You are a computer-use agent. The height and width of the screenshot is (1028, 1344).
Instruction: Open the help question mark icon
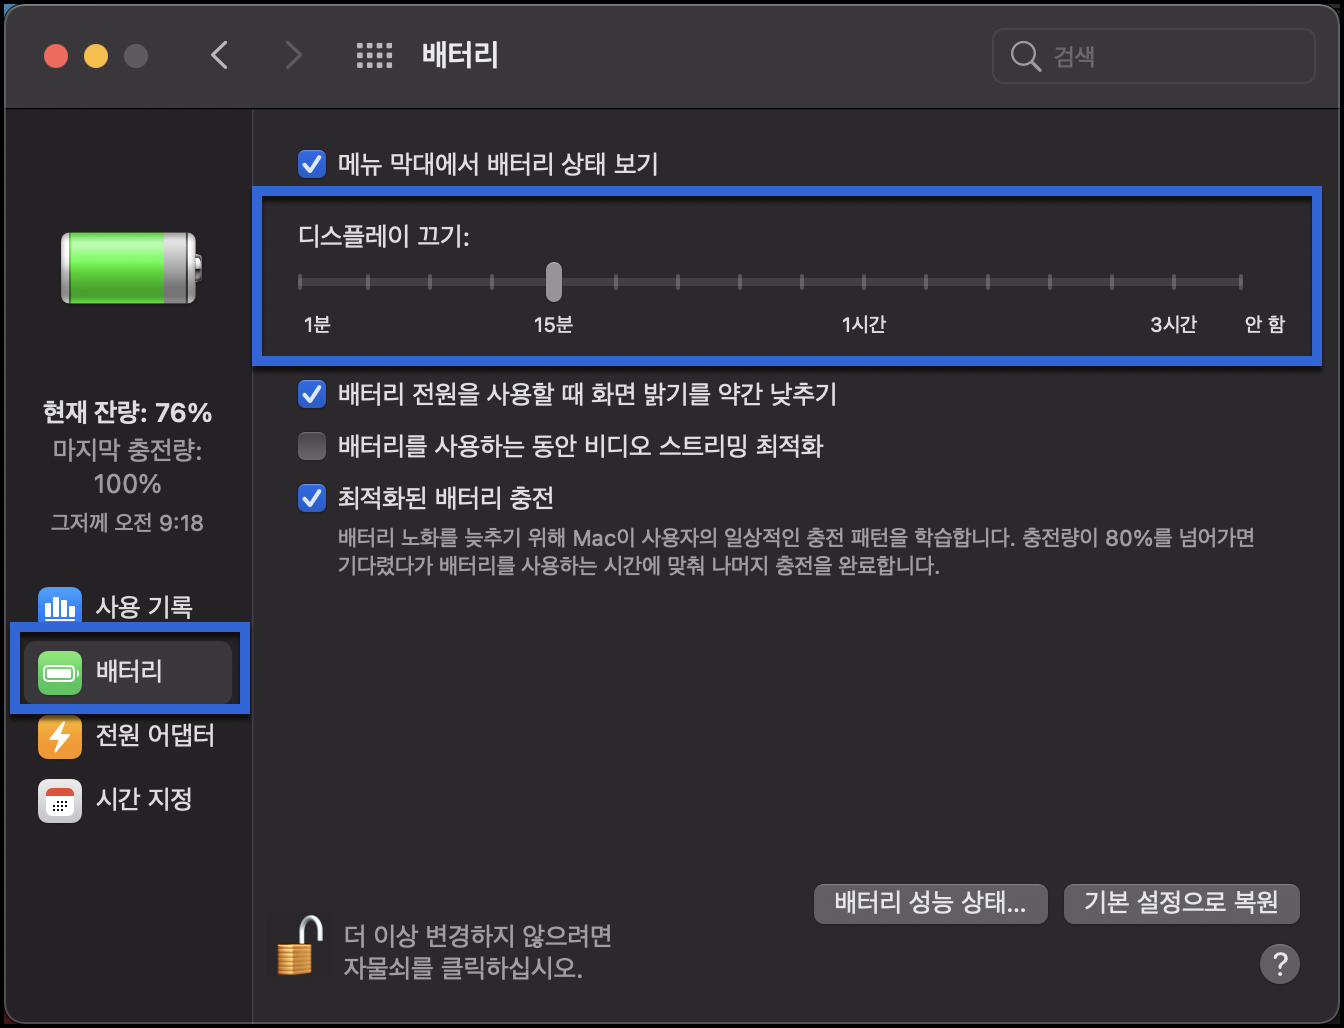click(x=1279, y=964)
